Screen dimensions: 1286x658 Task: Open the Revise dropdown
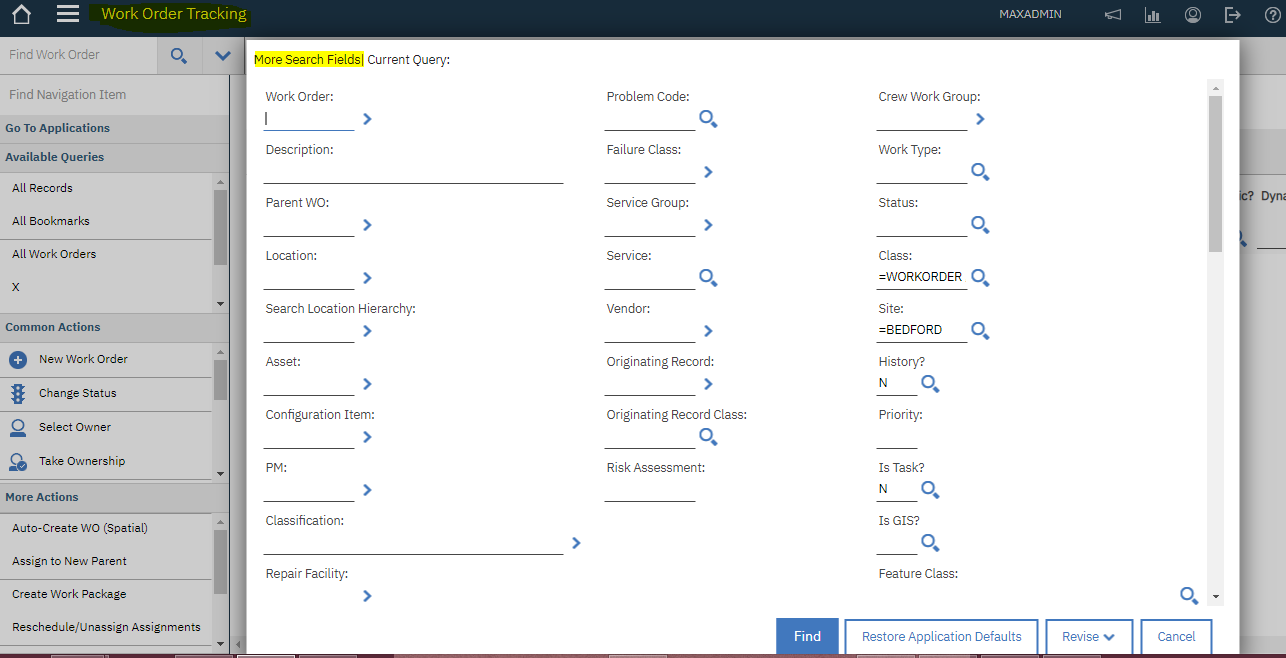tap(1088, 636)
